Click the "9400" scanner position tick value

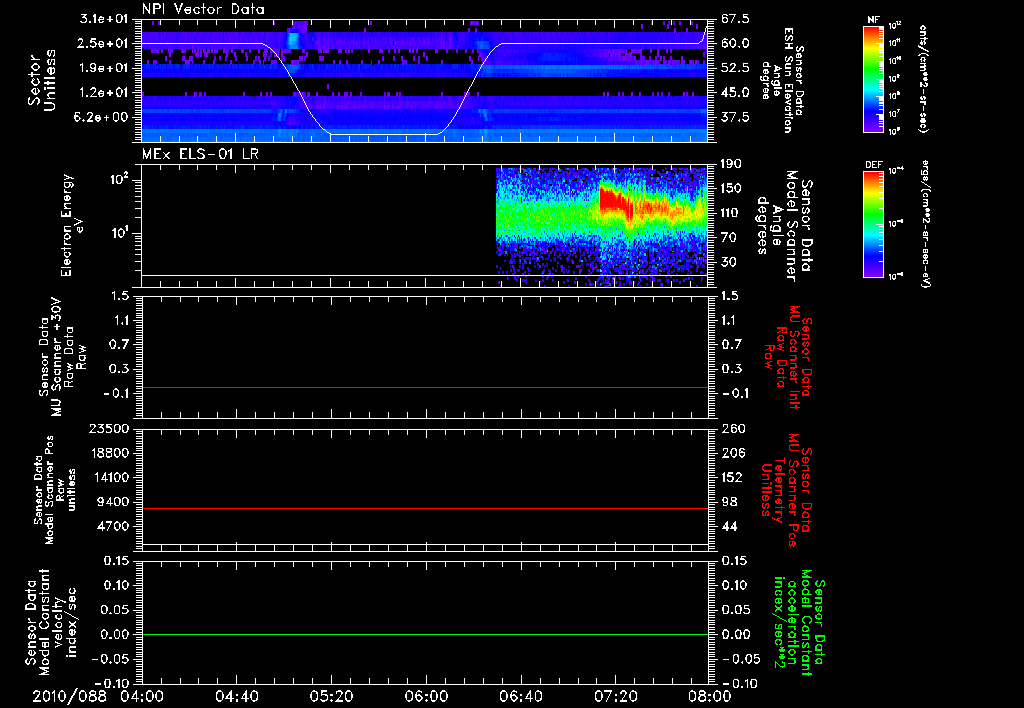tap(114, 502)
